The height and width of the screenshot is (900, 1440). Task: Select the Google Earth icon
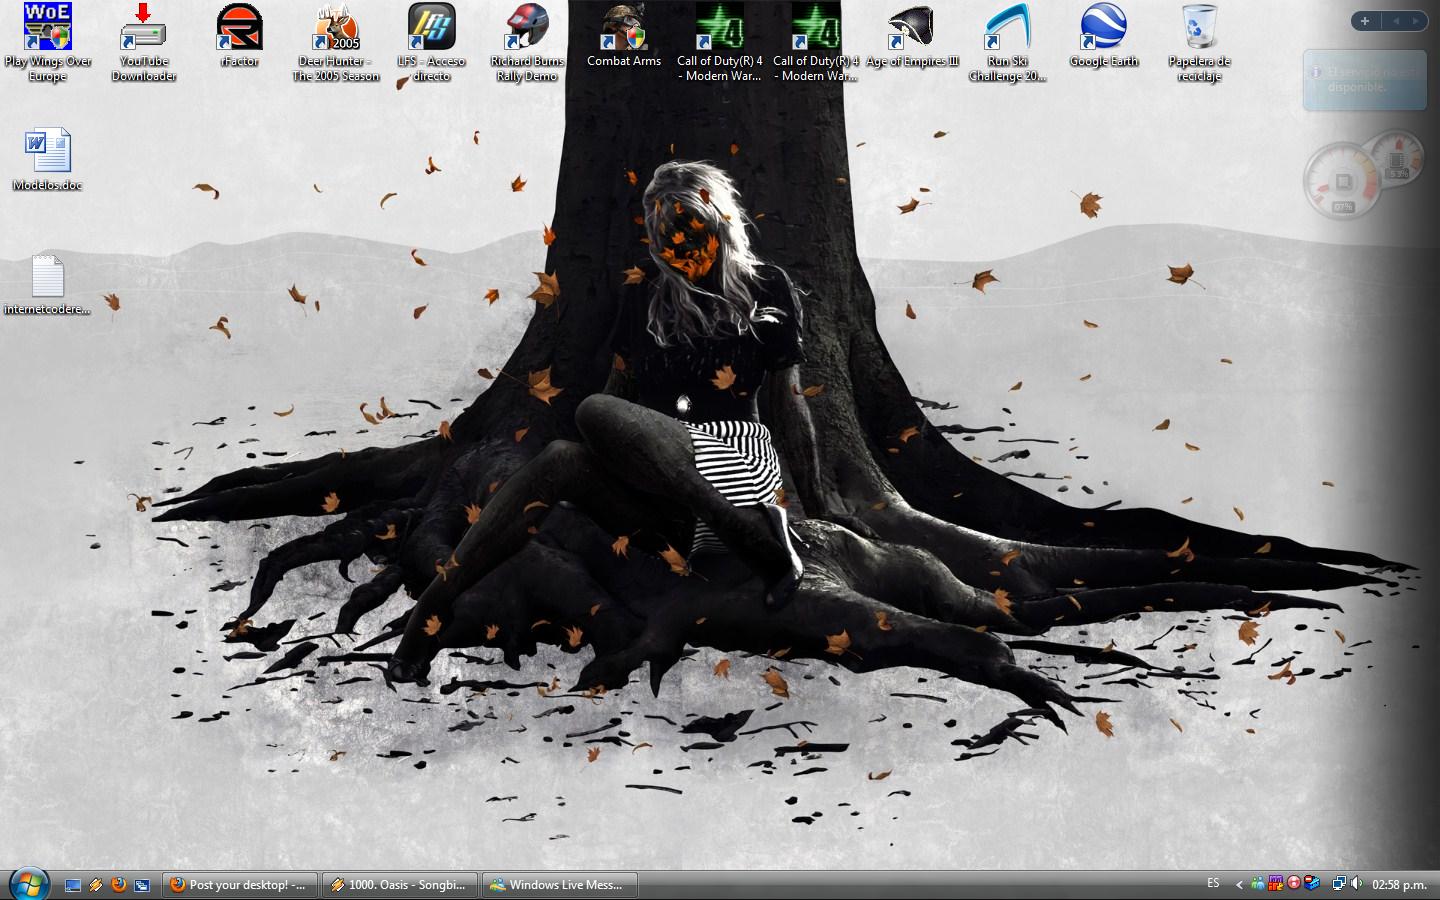pyautogui.click(x=1104, y=35)
